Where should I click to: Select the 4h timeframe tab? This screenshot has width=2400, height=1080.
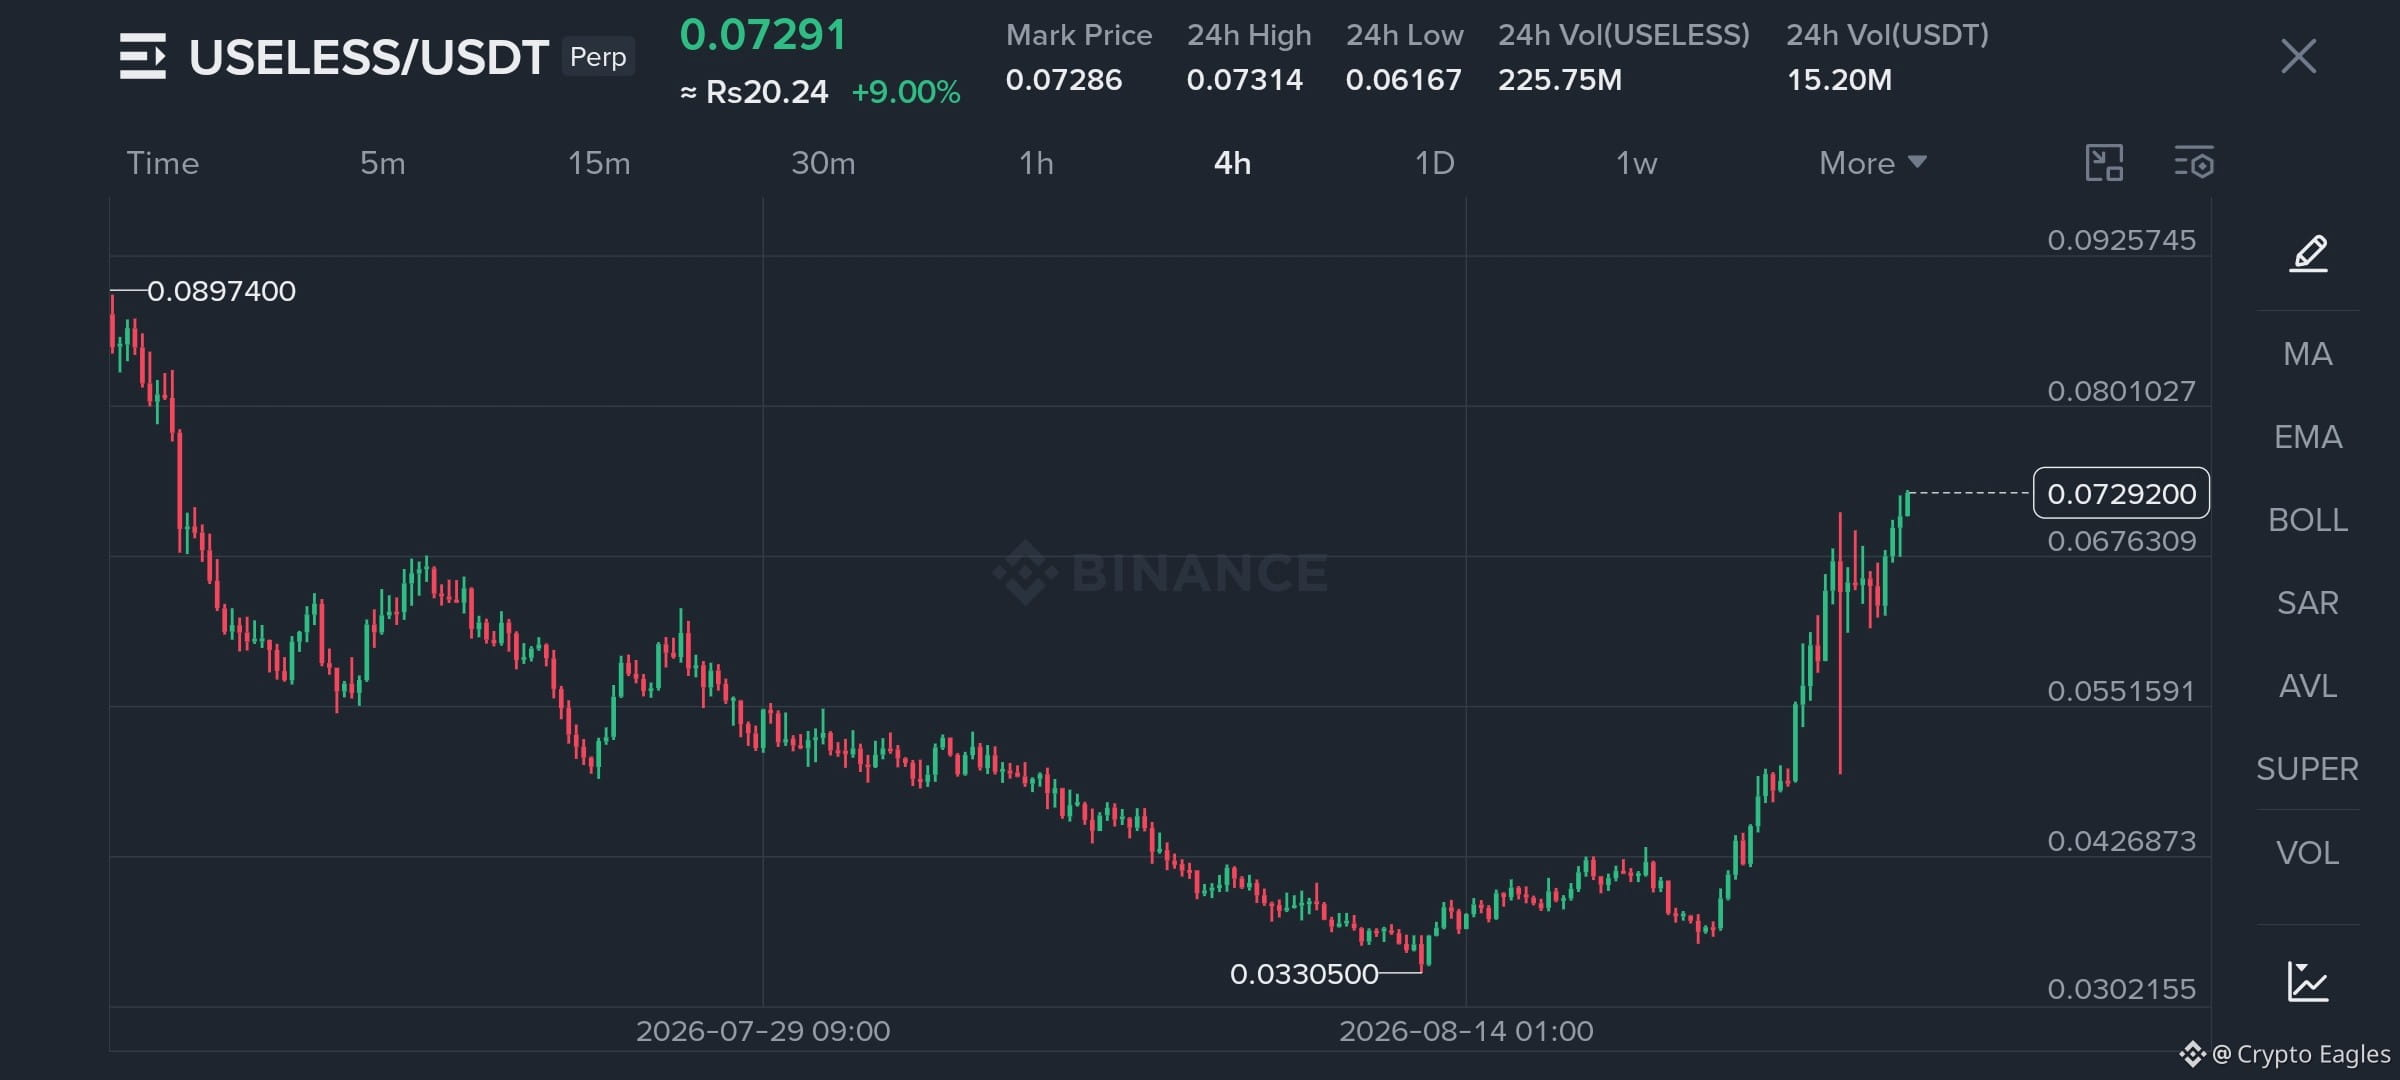(1232, 163)
